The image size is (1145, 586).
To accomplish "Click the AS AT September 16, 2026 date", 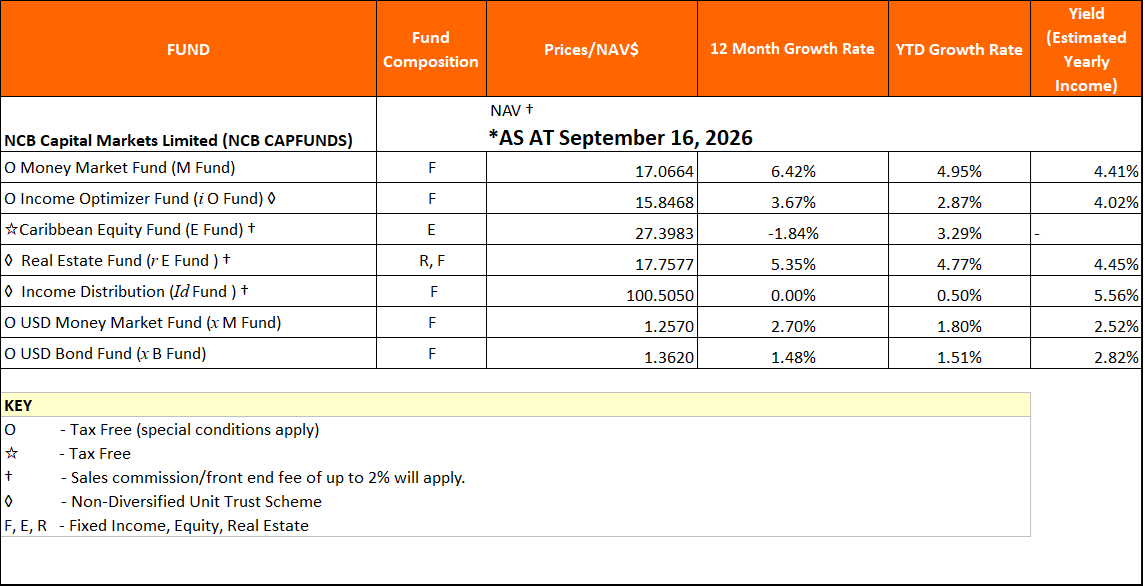I will pyautogui.click(x=621, y=137).
